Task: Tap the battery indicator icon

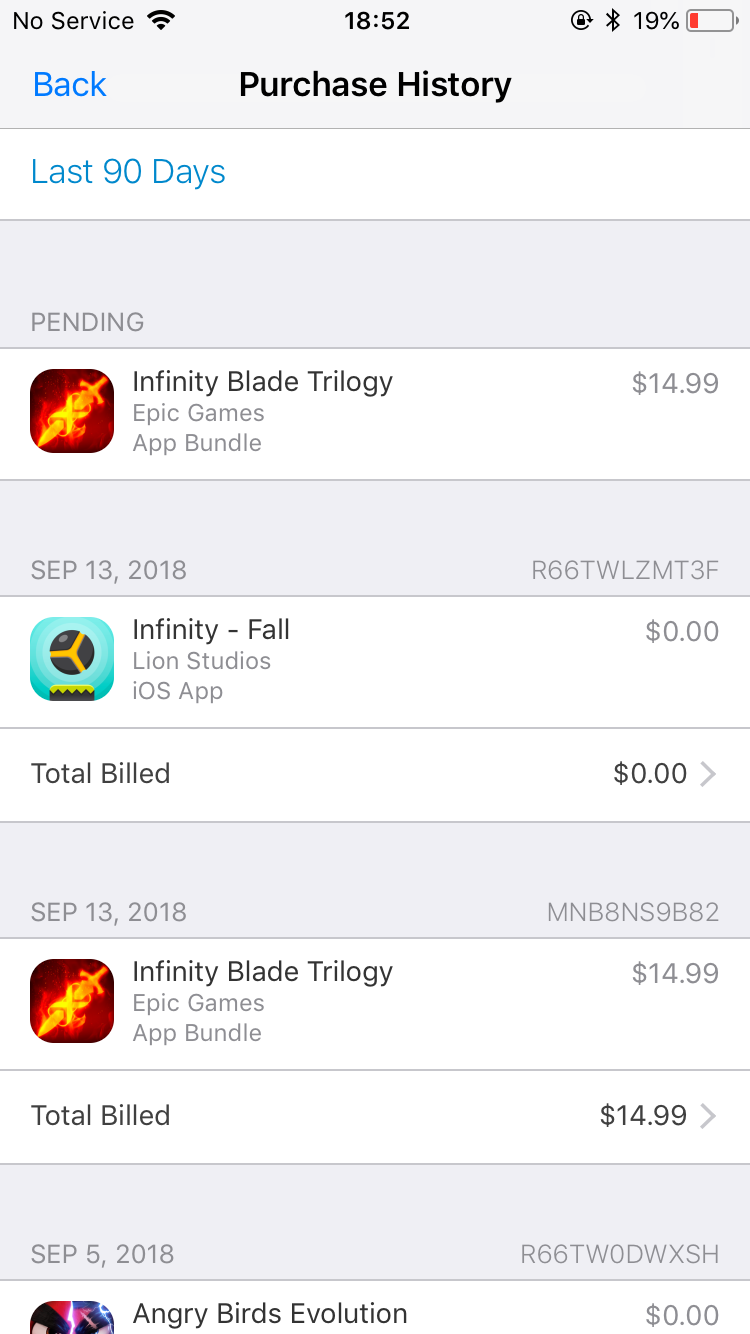Action: (711, 20)
